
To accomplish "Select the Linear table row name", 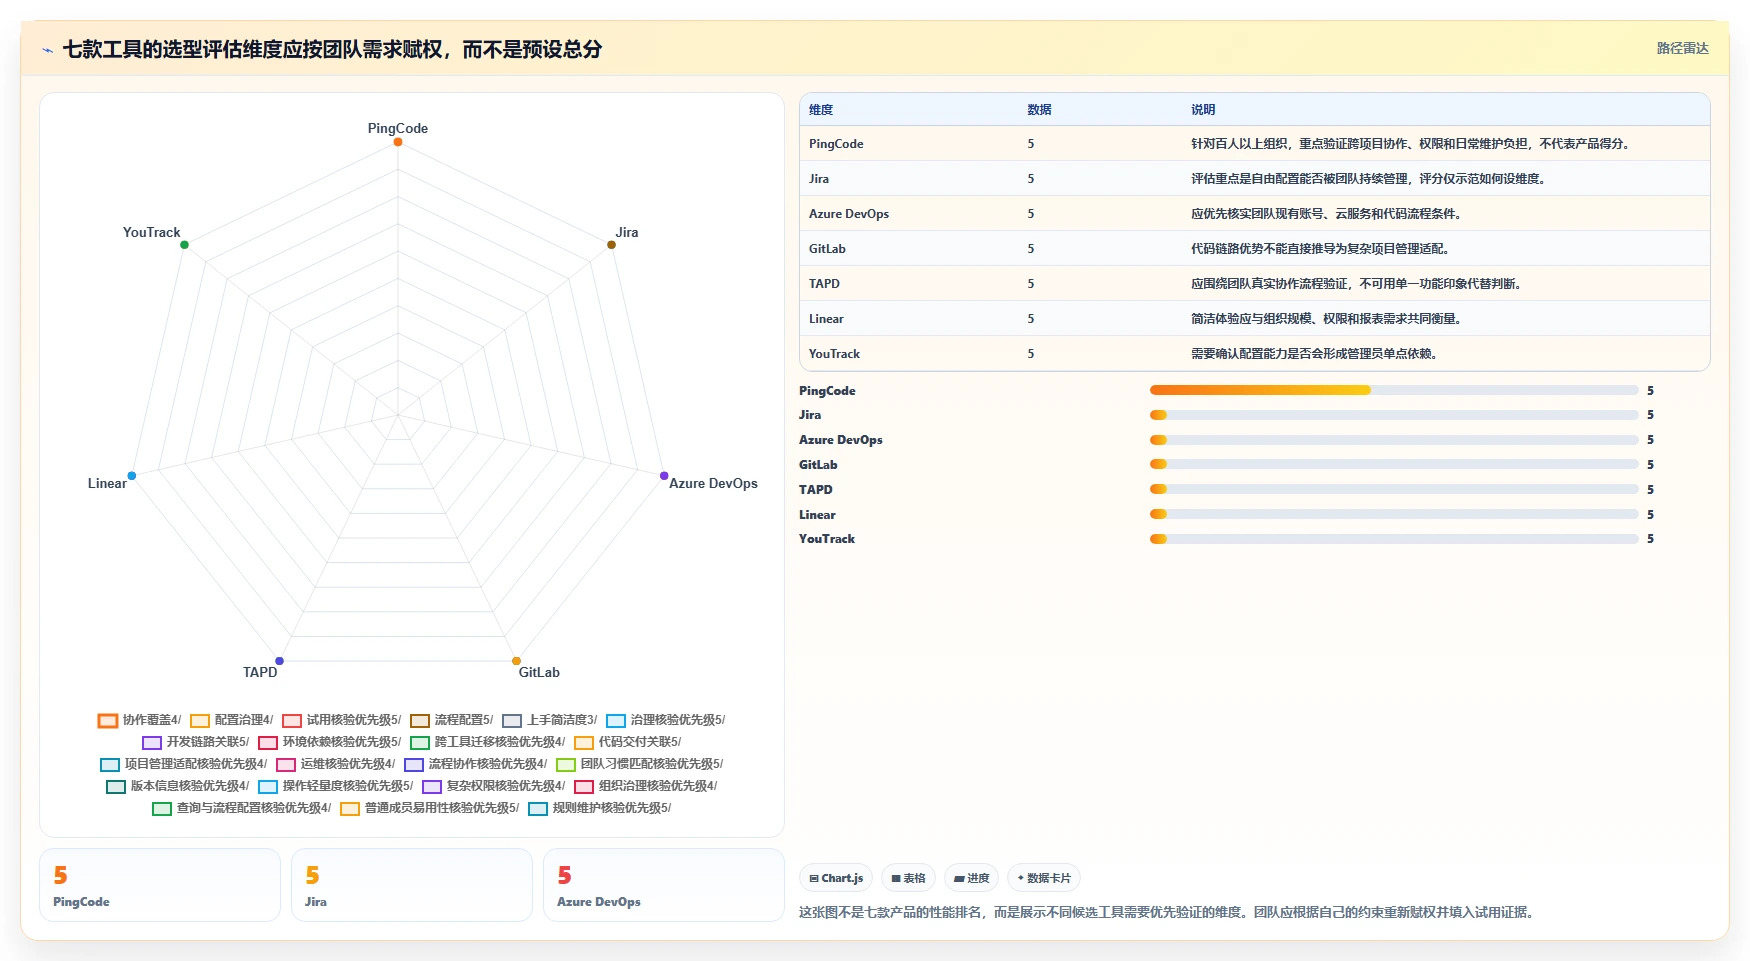I will pyautogui.click(x=826, y=319).
